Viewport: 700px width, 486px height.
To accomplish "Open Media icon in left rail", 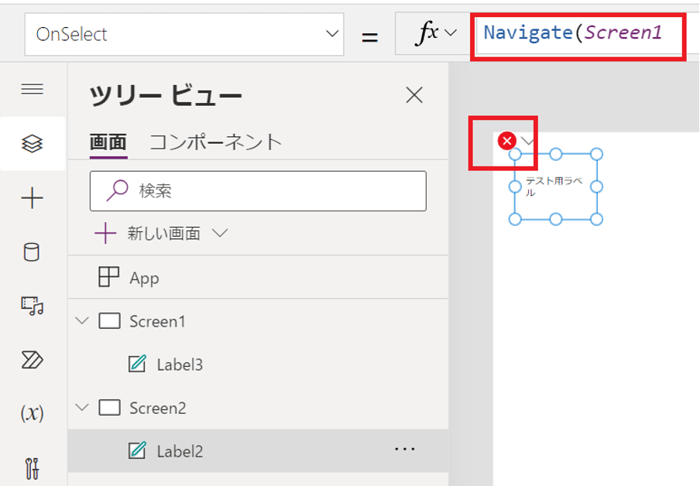I will tap(32, 306).
